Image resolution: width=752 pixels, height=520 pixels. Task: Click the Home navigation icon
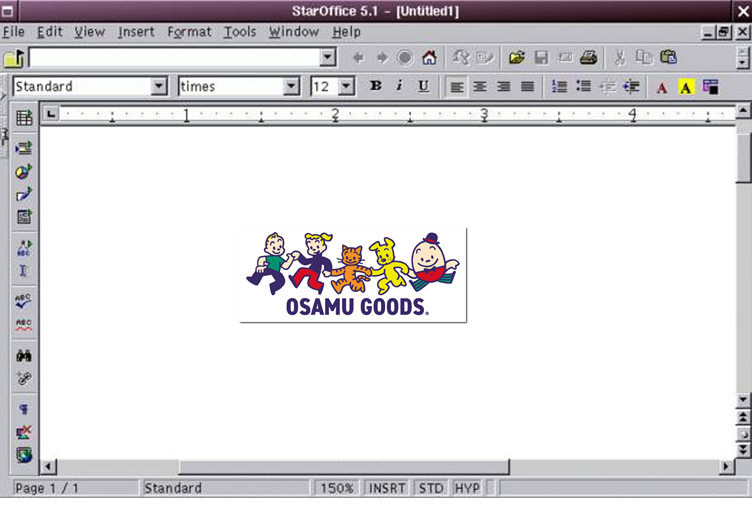[429, 58]
